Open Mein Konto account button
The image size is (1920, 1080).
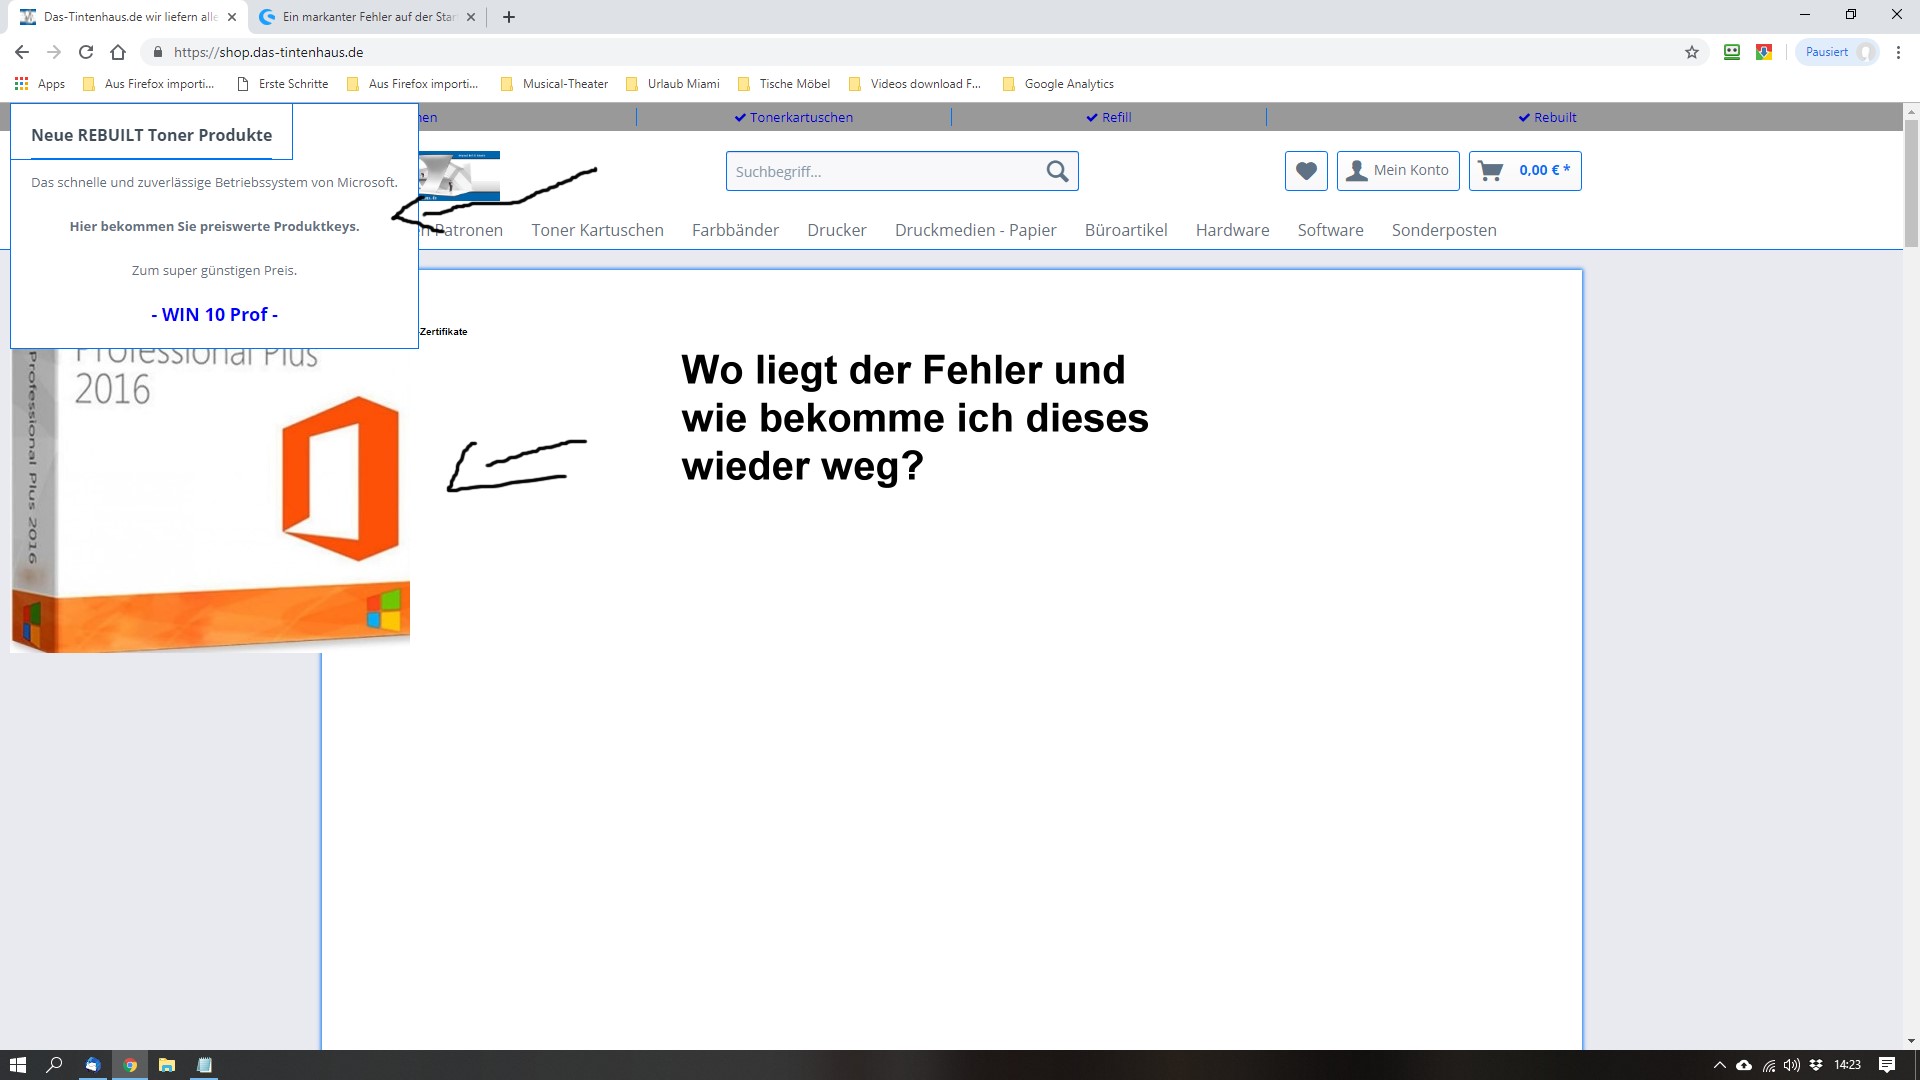pyautogui.click(x=1398, y=171)
